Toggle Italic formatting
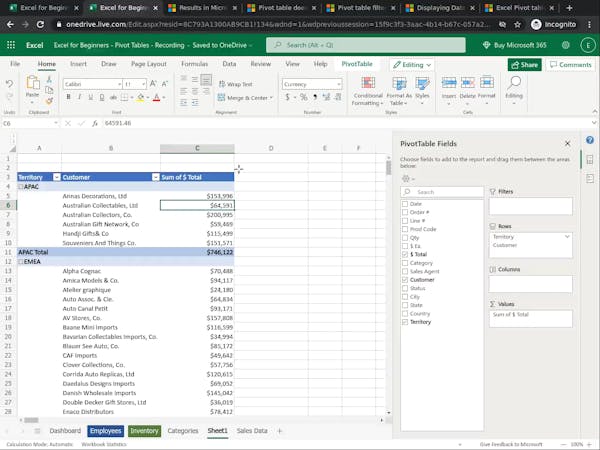This screenshot has width=600, height=450. (80, 97)
